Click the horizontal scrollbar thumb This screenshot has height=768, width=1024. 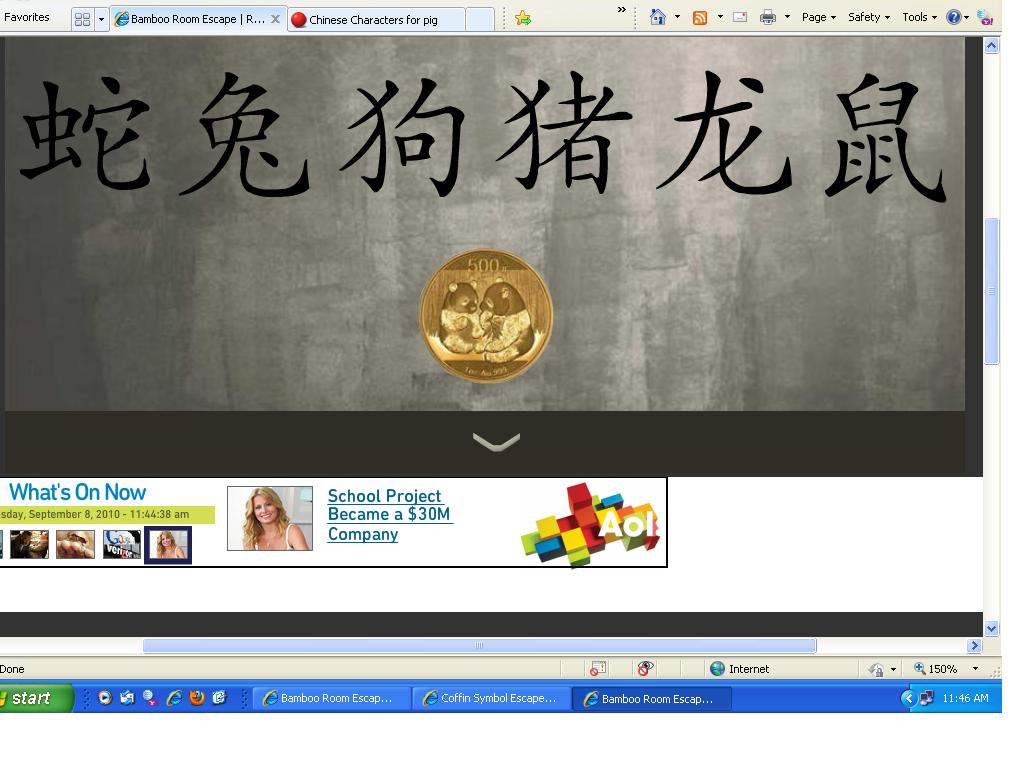pyautogui.click(x=479, y=646)
